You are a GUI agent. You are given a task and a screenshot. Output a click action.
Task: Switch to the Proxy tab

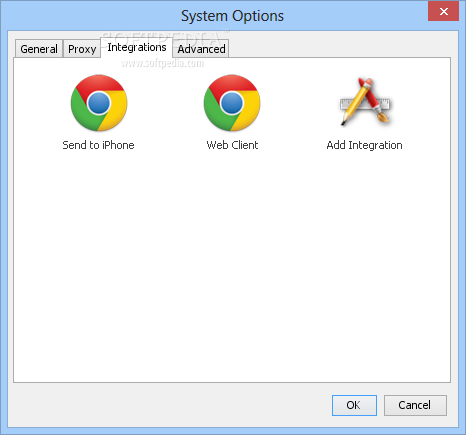coord(82,49)
